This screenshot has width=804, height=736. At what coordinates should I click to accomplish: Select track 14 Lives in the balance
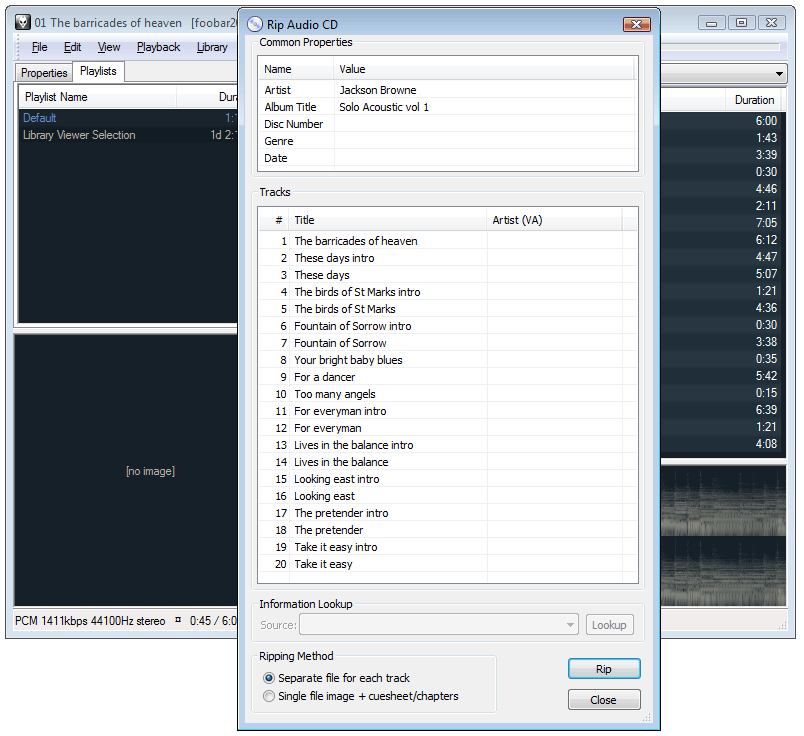pyautogui.click(x=448, y=462)
